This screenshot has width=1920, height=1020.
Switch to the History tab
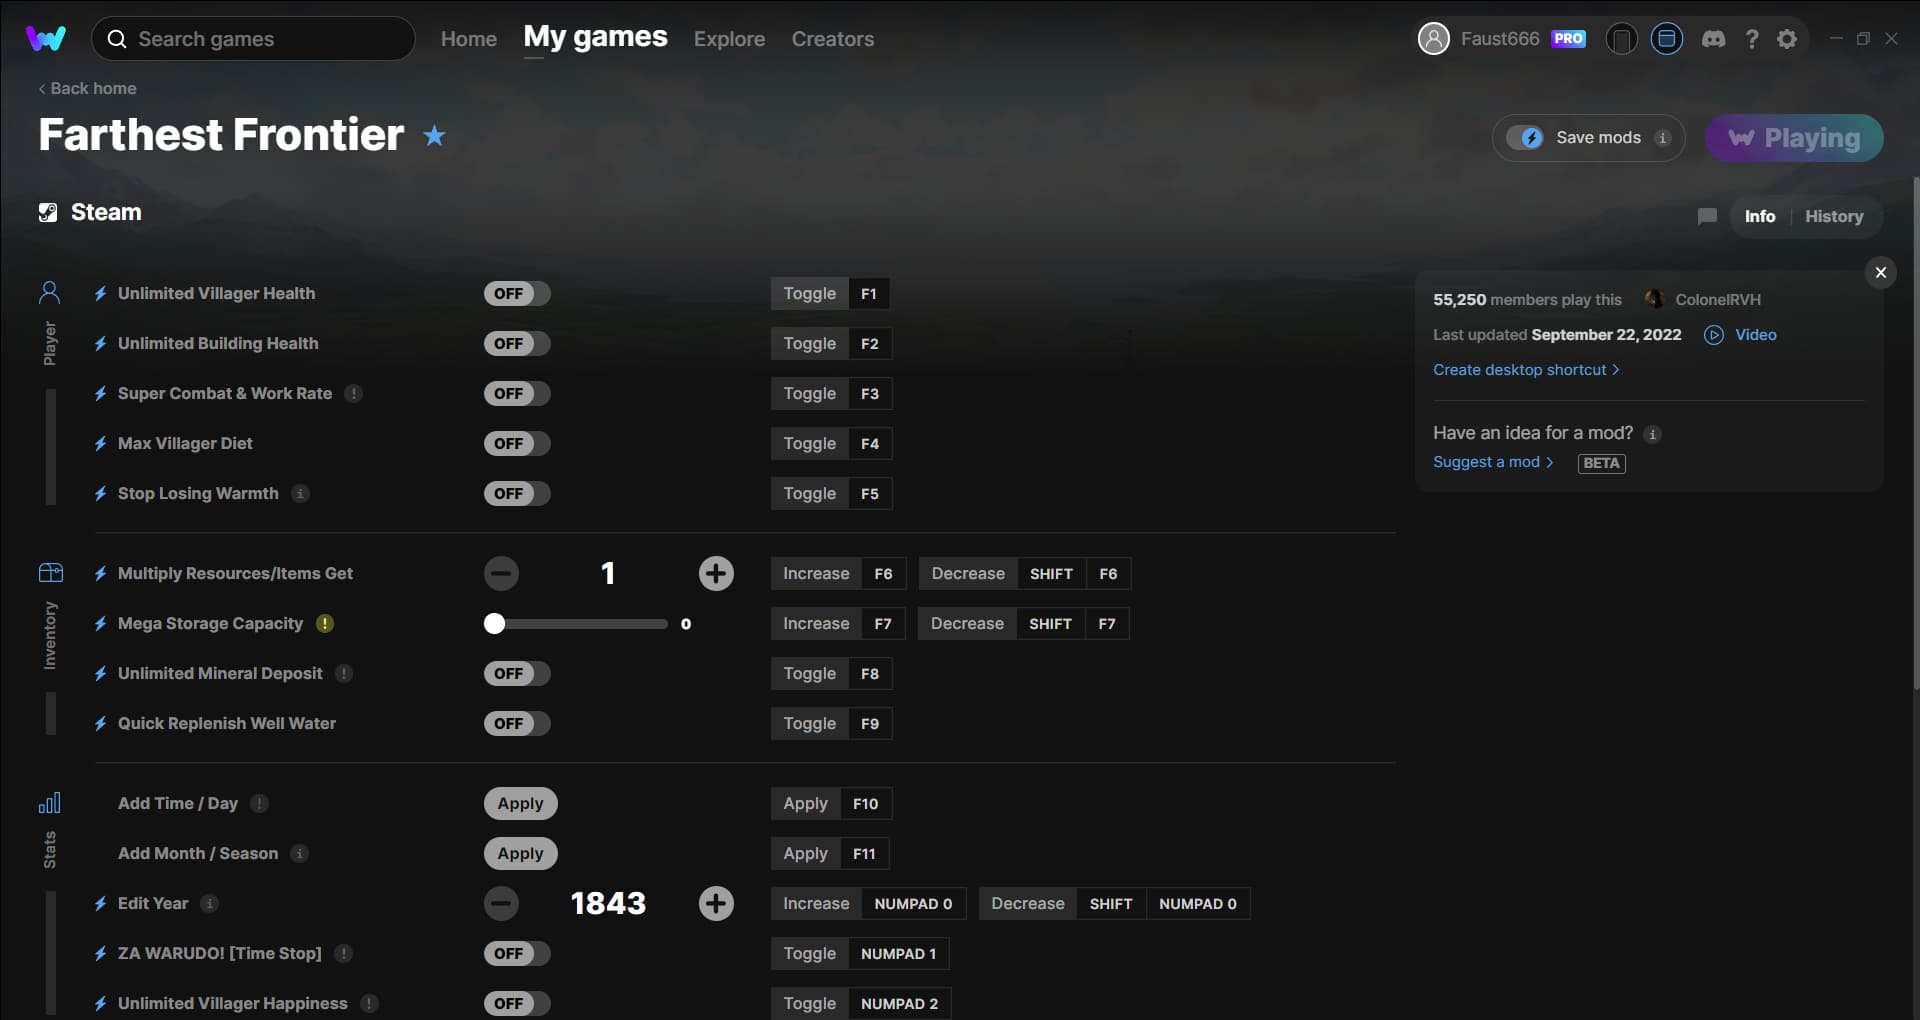pyautogui.click(x=1833, y=216)
